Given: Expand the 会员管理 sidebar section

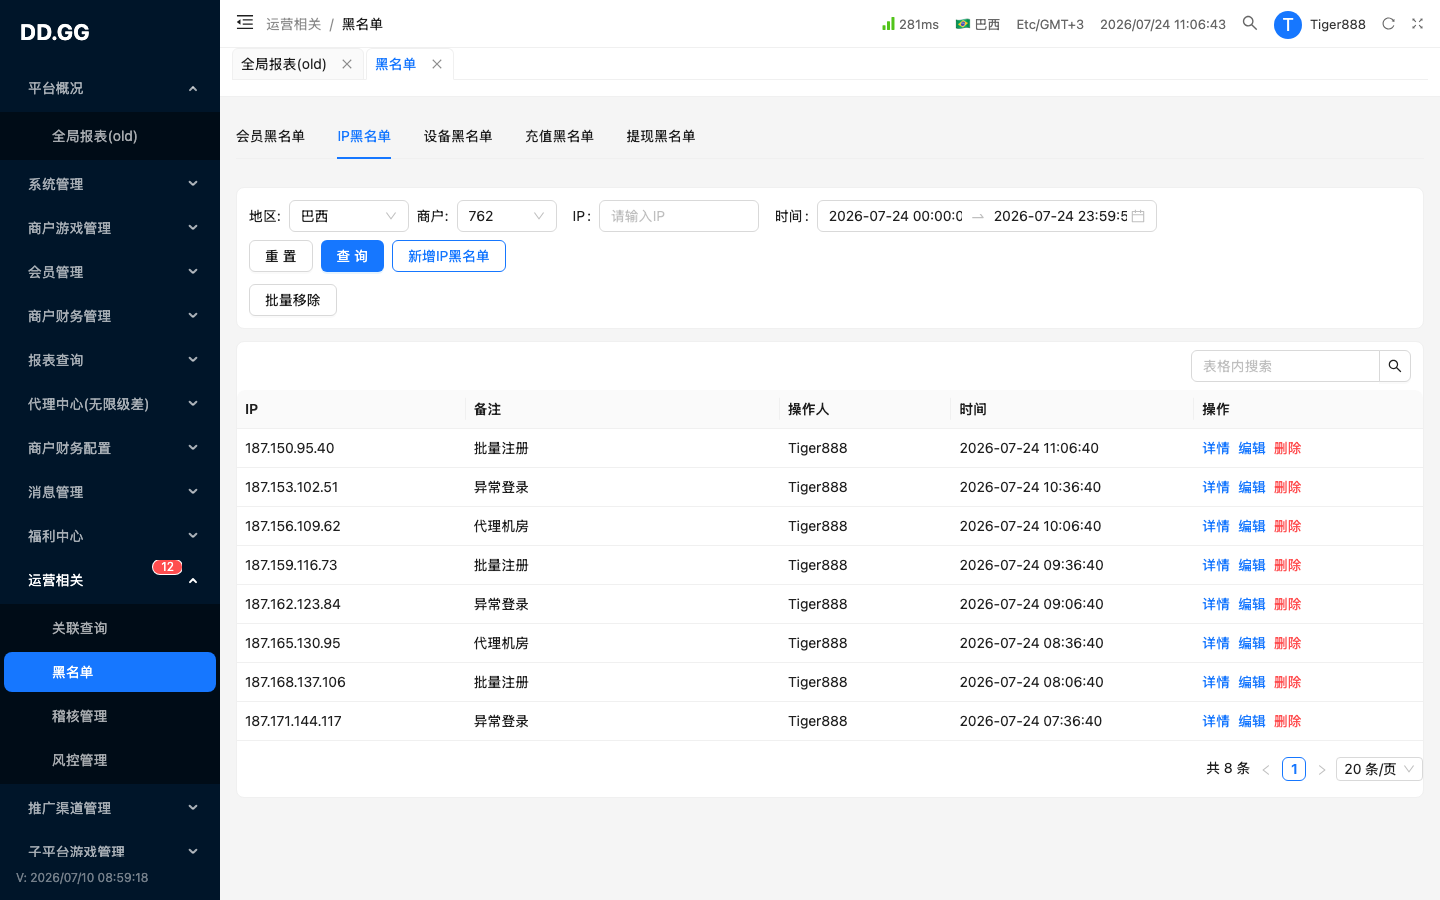Looking at the screenshot, I should [110, 272].
